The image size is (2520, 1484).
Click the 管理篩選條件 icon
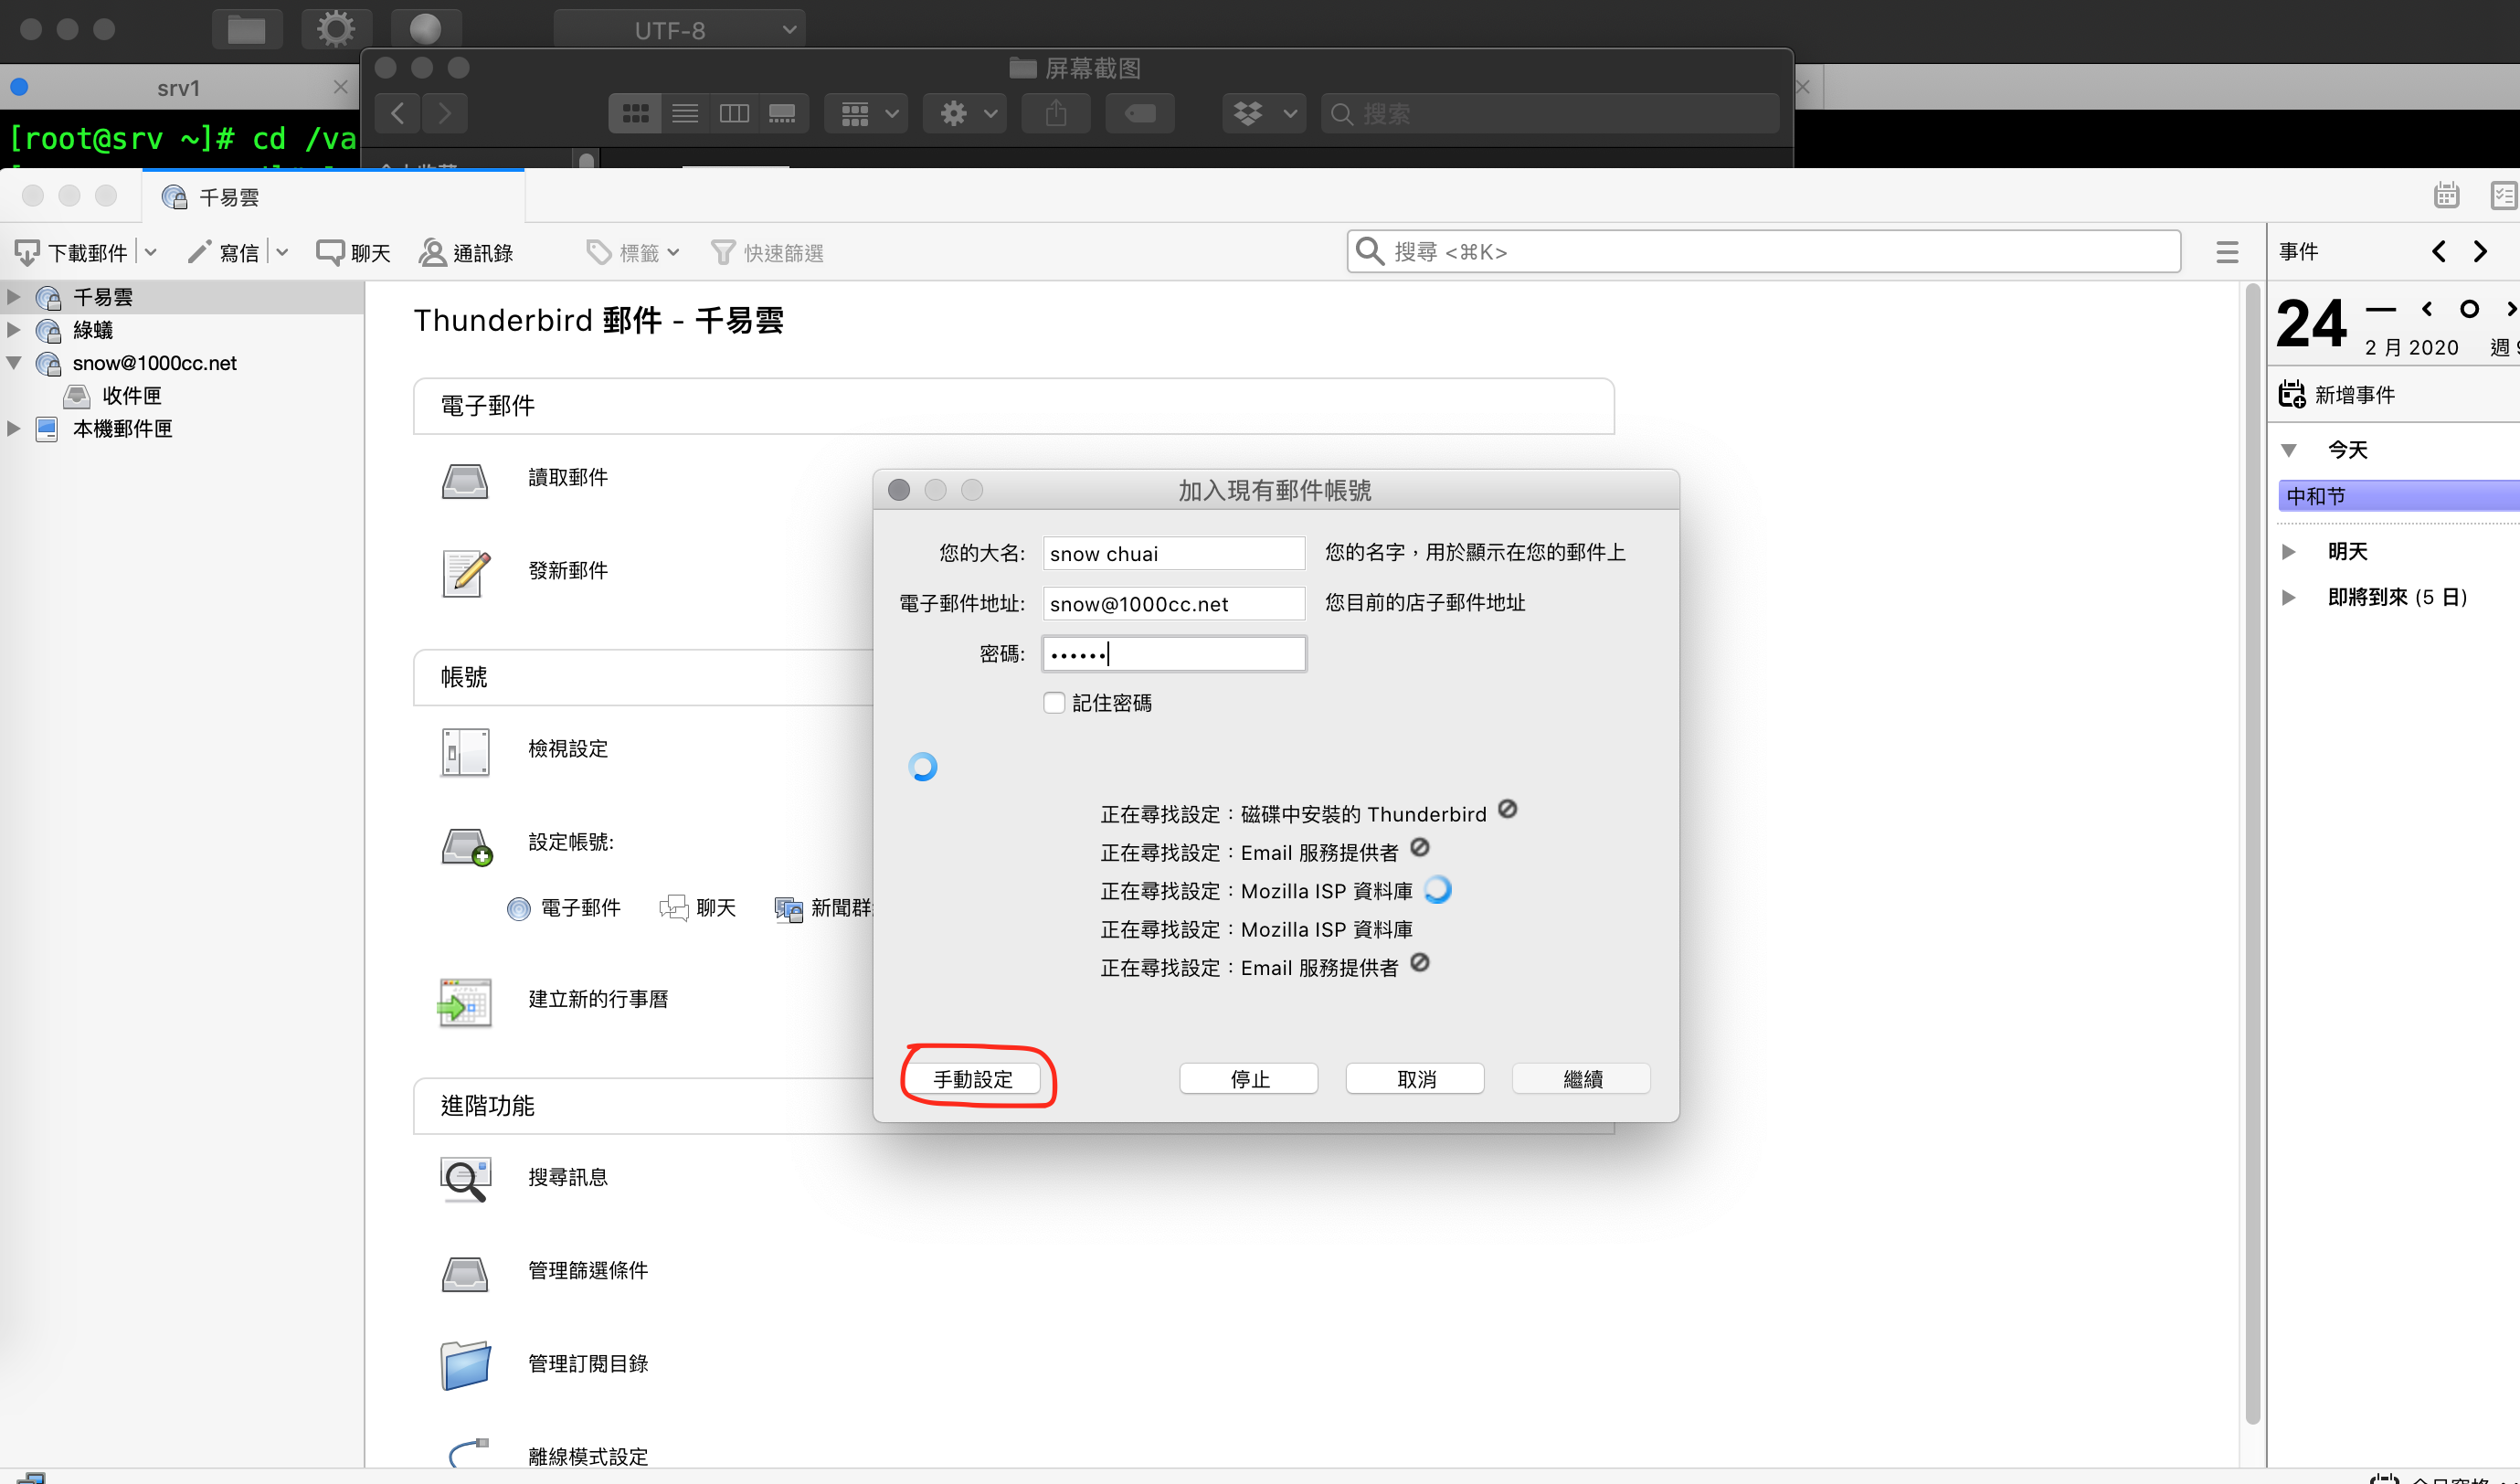point(465,1274)
